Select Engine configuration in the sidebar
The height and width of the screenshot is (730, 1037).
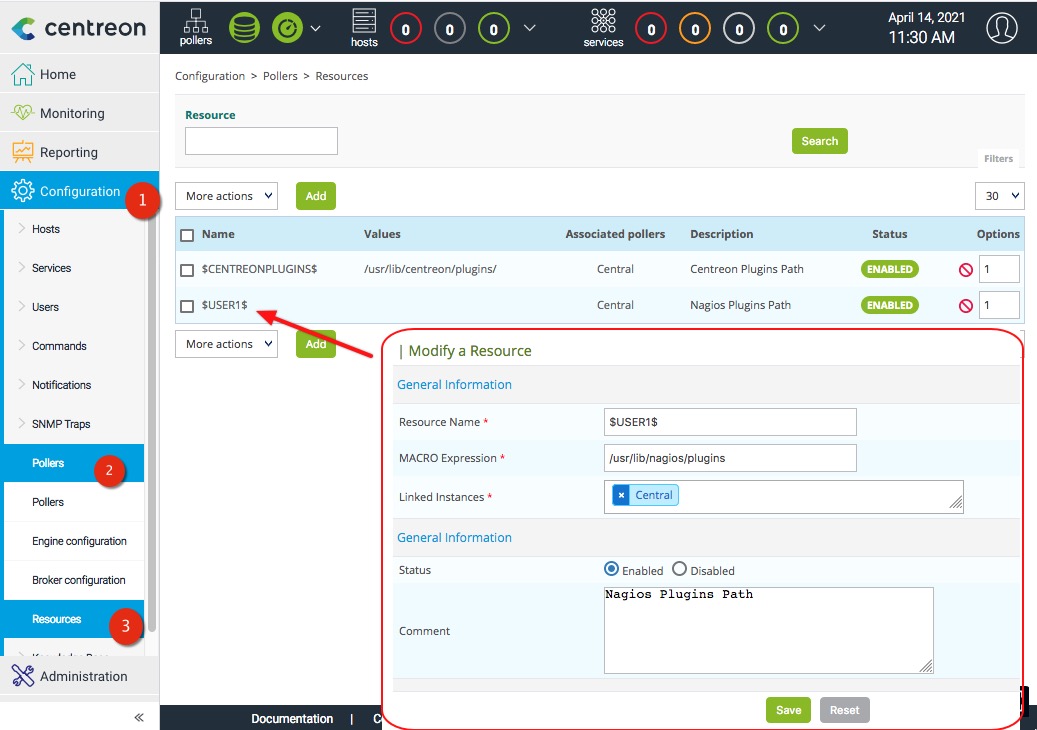point(79,541)
